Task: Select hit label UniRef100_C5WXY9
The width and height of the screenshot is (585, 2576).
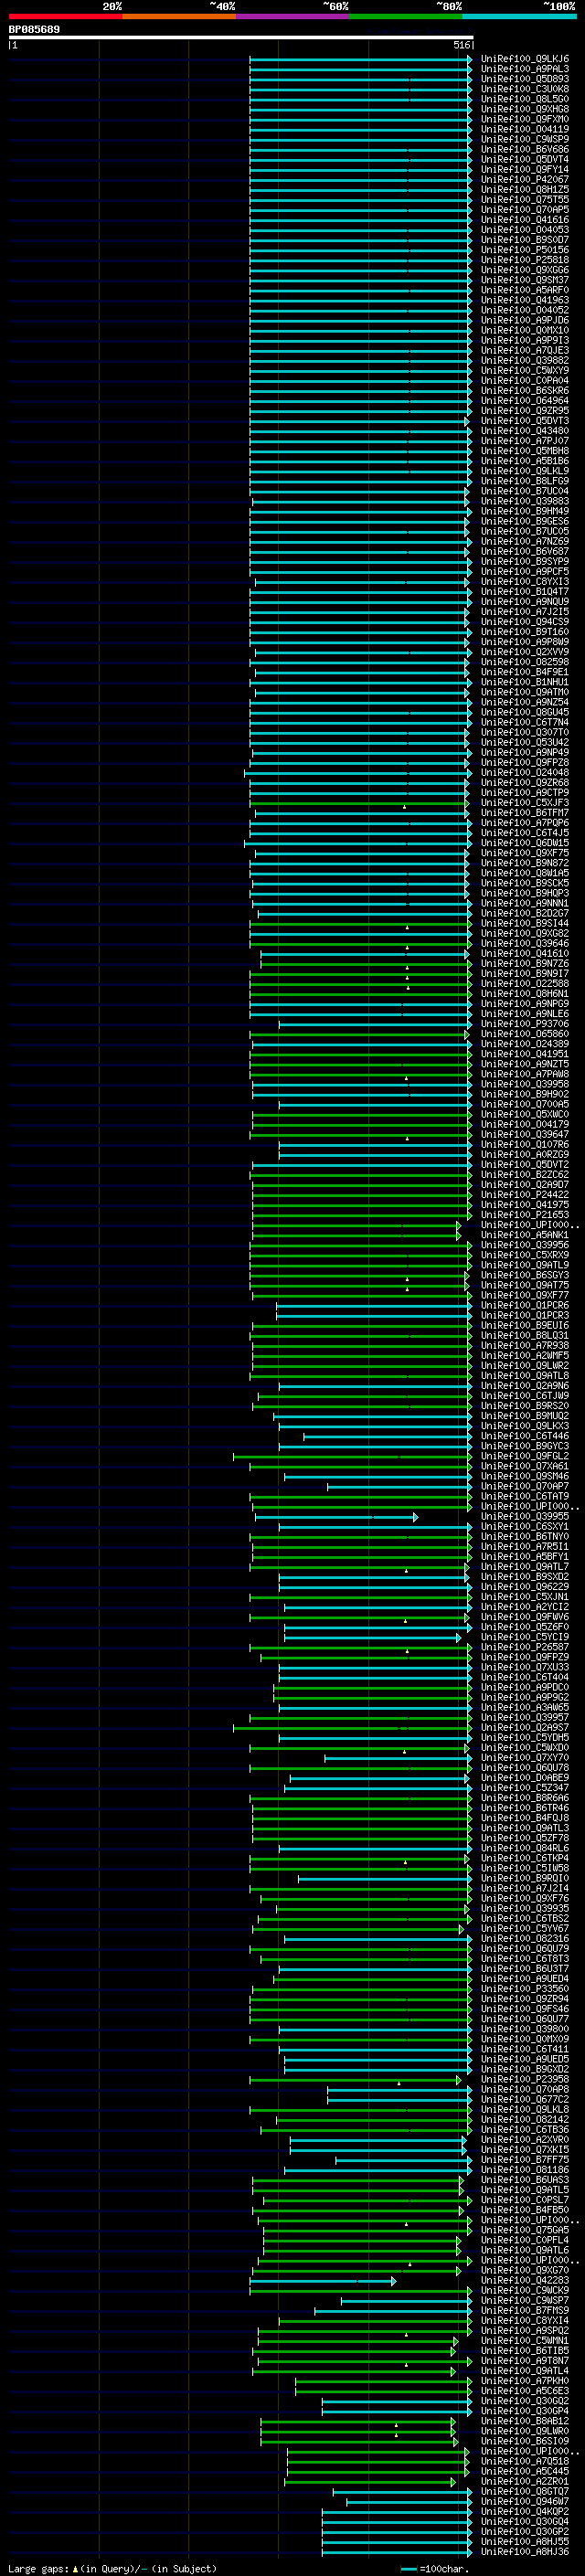Action: [x=525, y=371]
